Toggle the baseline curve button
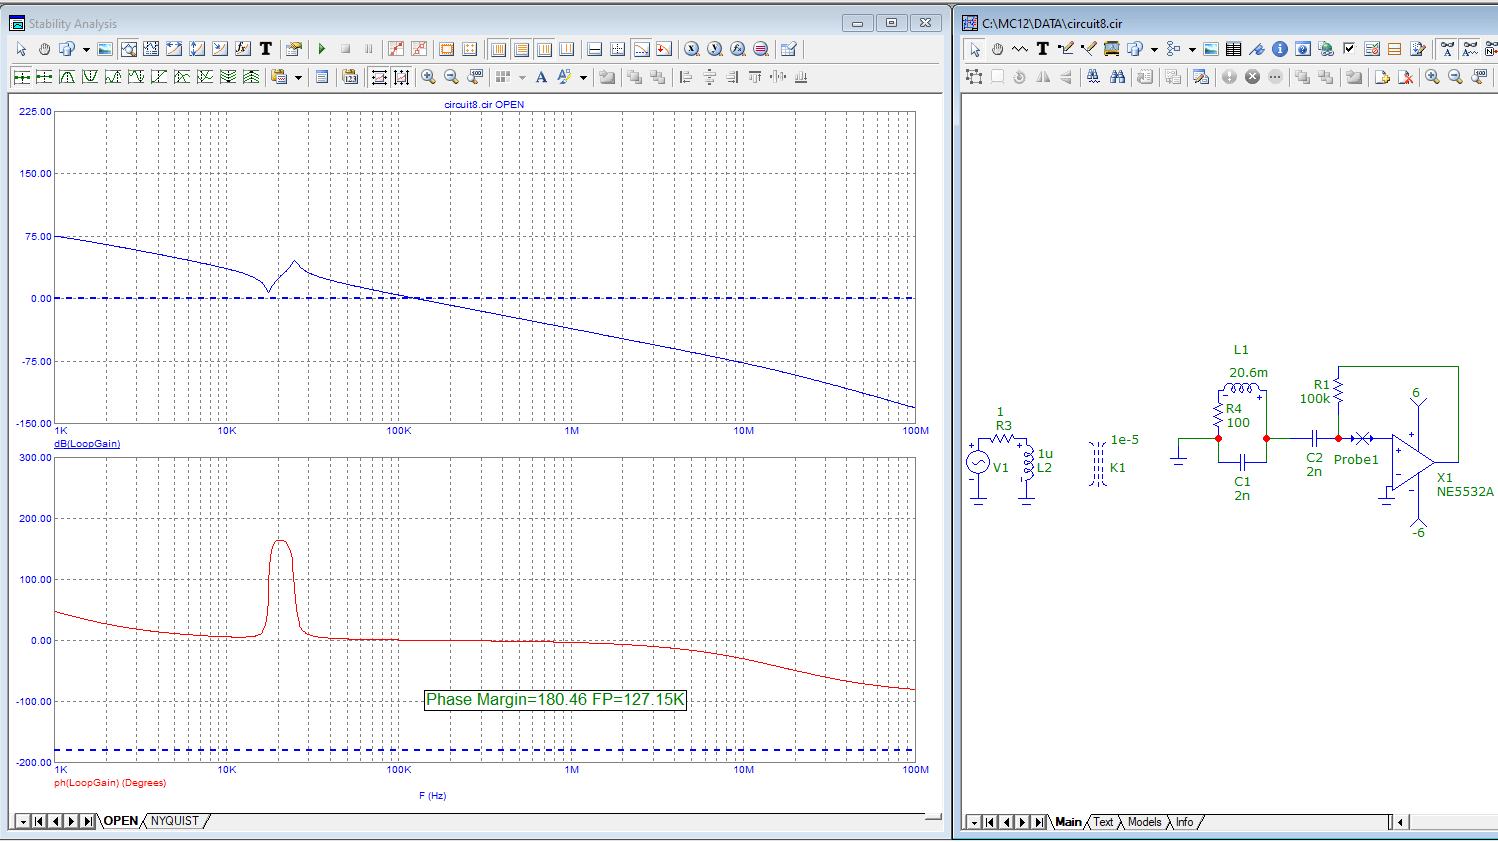The height and width of the screenshot is (842, 1498). coord(640,48)
